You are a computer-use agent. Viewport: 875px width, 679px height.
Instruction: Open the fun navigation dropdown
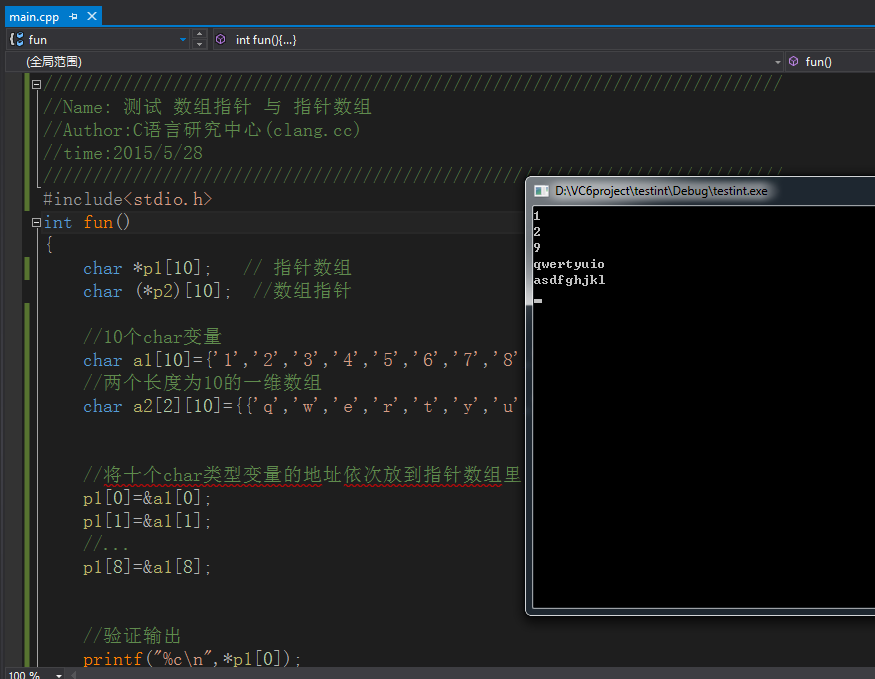click(x=183, y=40)
